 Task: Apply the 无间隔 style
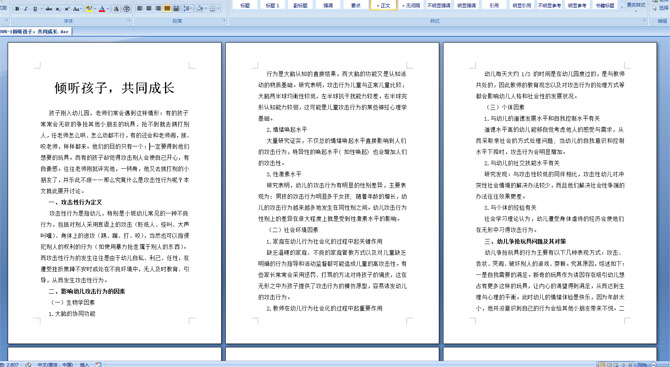coord(411,5)
